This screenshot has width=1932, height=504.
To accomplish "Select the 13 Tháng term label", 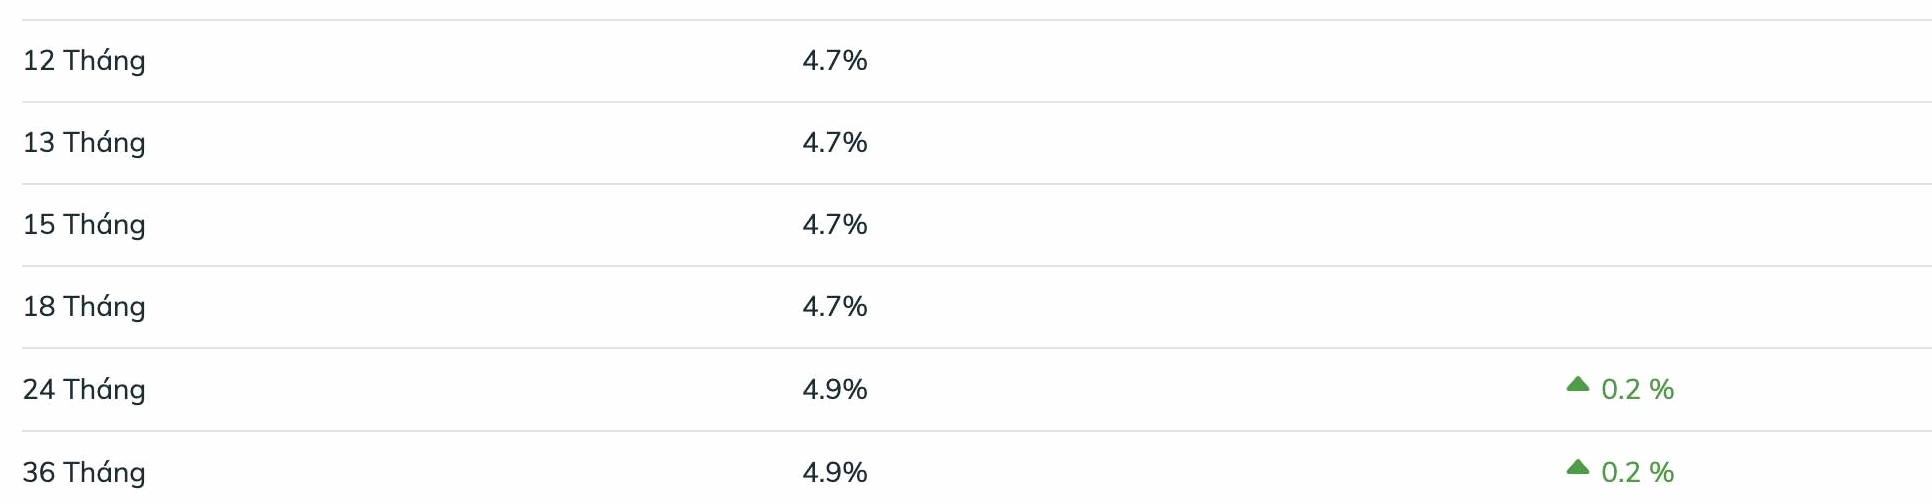I will point(84,143).
